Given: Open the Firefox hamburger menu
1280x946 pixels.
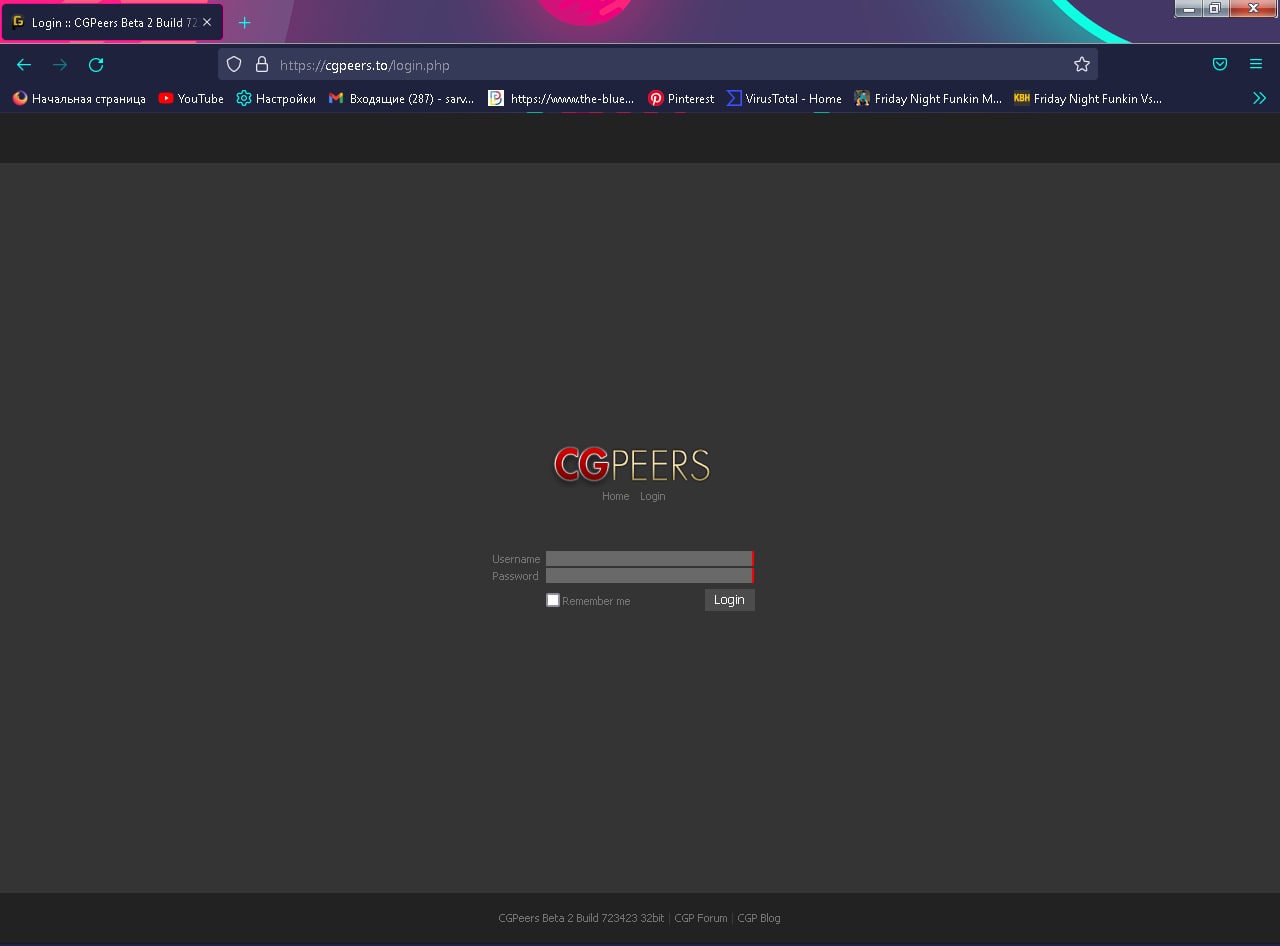Looking at the screenshot, I should pyautogui.click(x=1256, y=65).
